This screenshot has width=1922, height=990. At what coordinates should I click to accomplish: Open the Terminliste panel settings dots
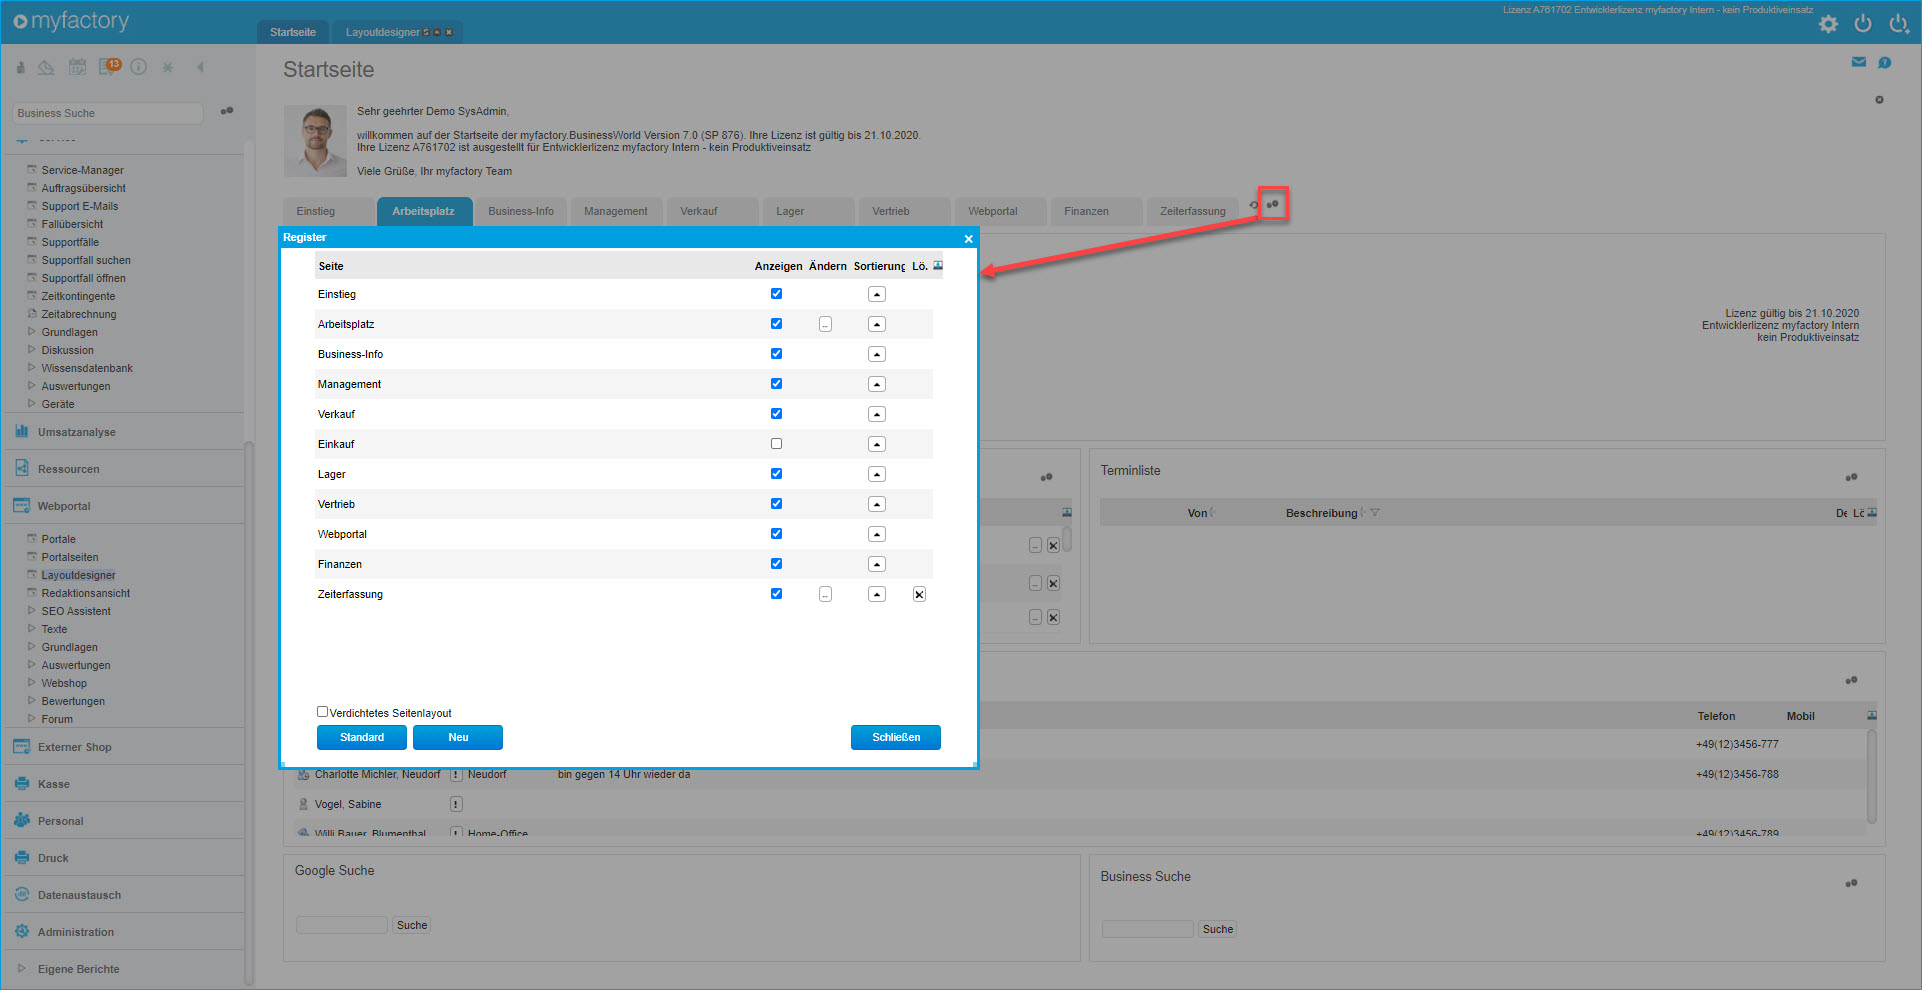point(1851,477)
